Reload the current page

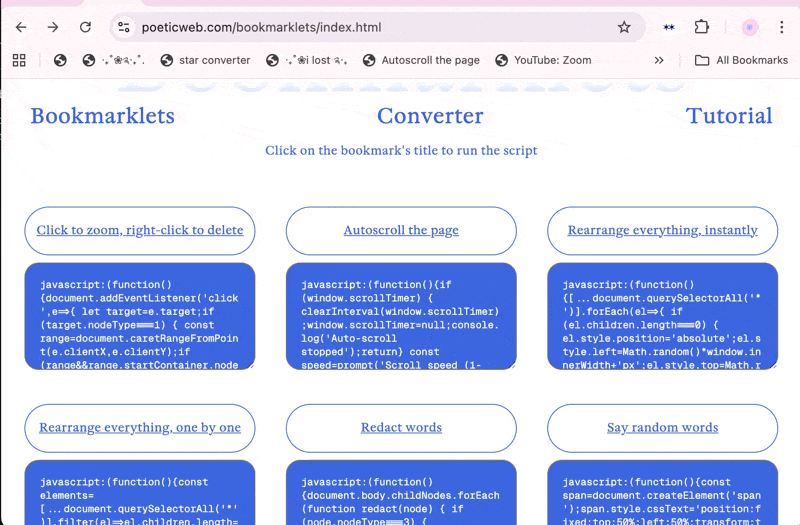point(86,27)
